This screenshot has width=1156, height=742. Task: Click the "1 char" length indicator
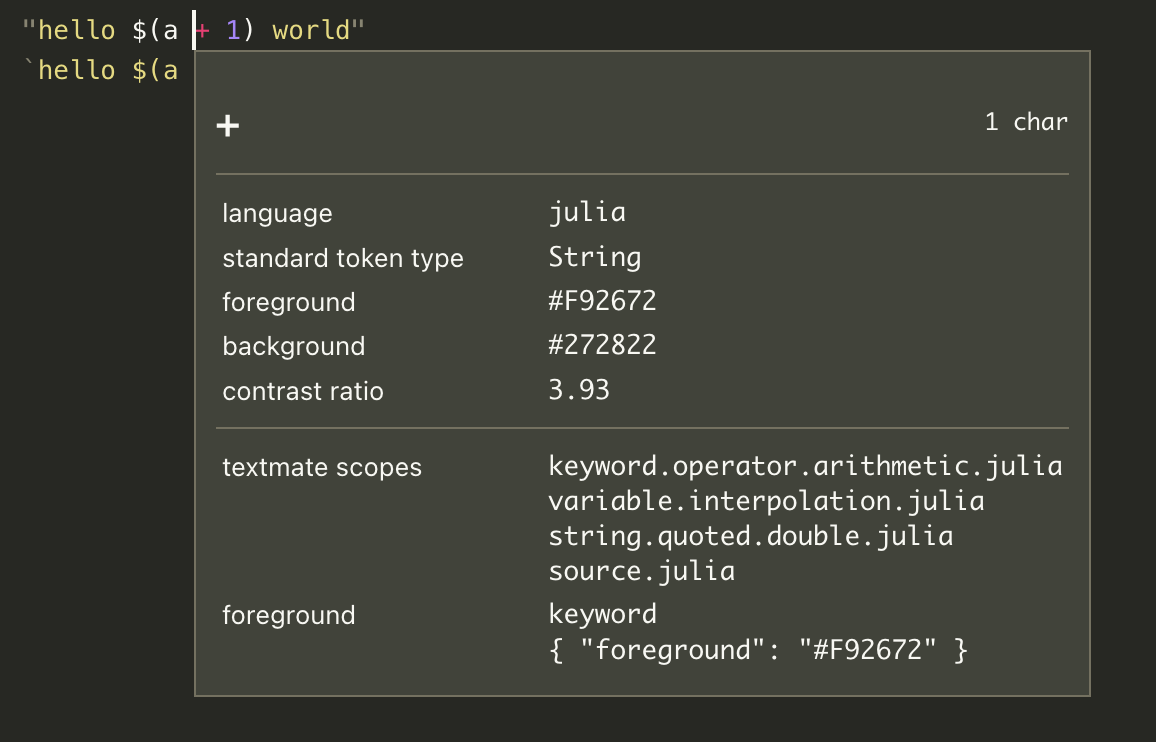tap(1026, 122)
